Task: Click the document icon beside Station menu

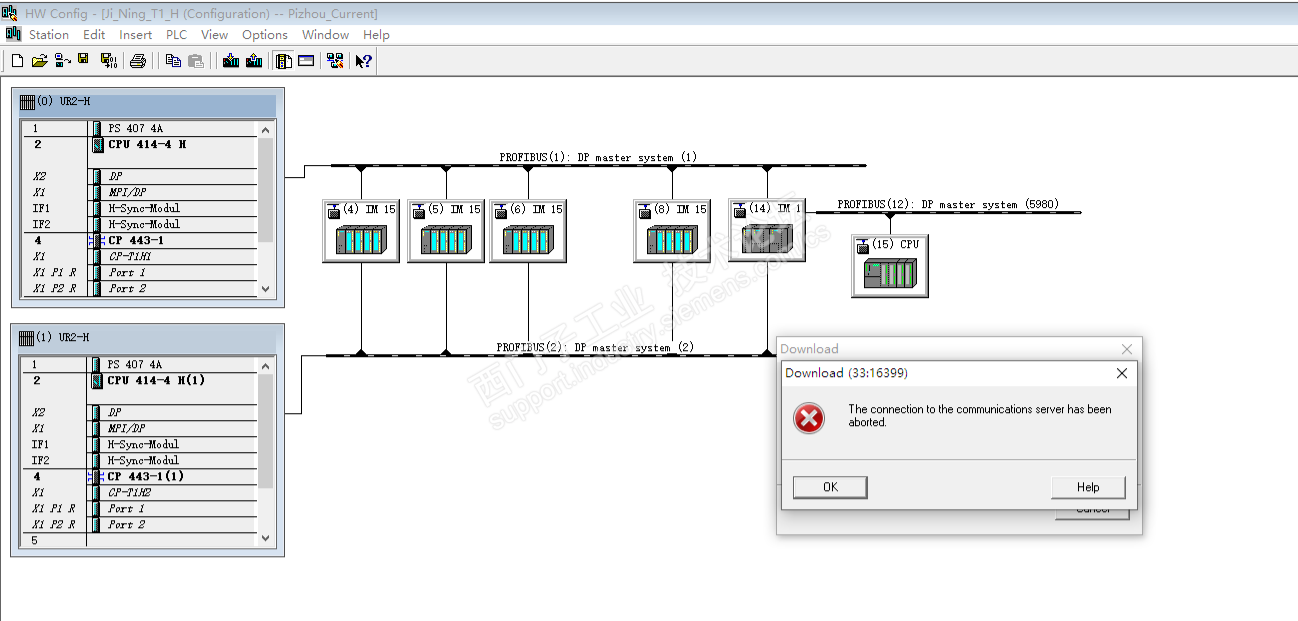Action: click(x=13, y=33)
